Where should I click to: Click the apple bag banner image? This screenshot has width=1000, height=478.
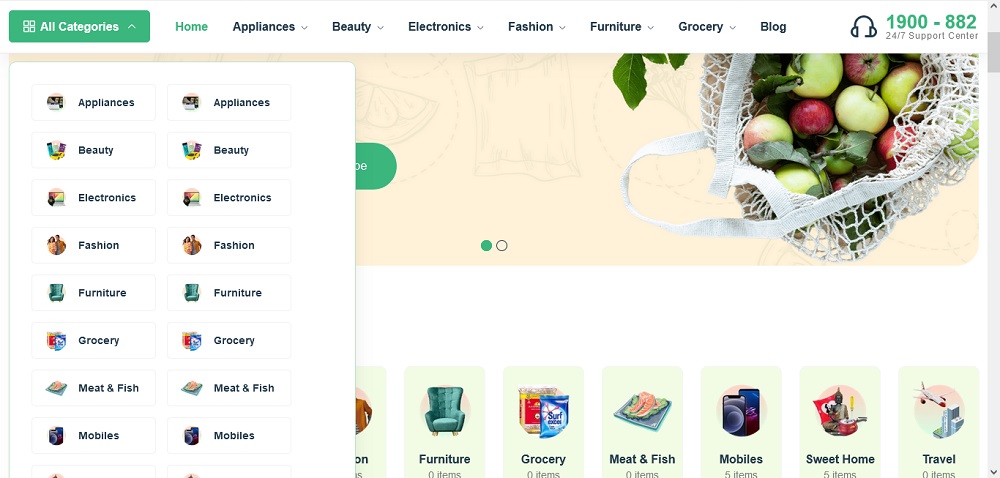[797, 156]
